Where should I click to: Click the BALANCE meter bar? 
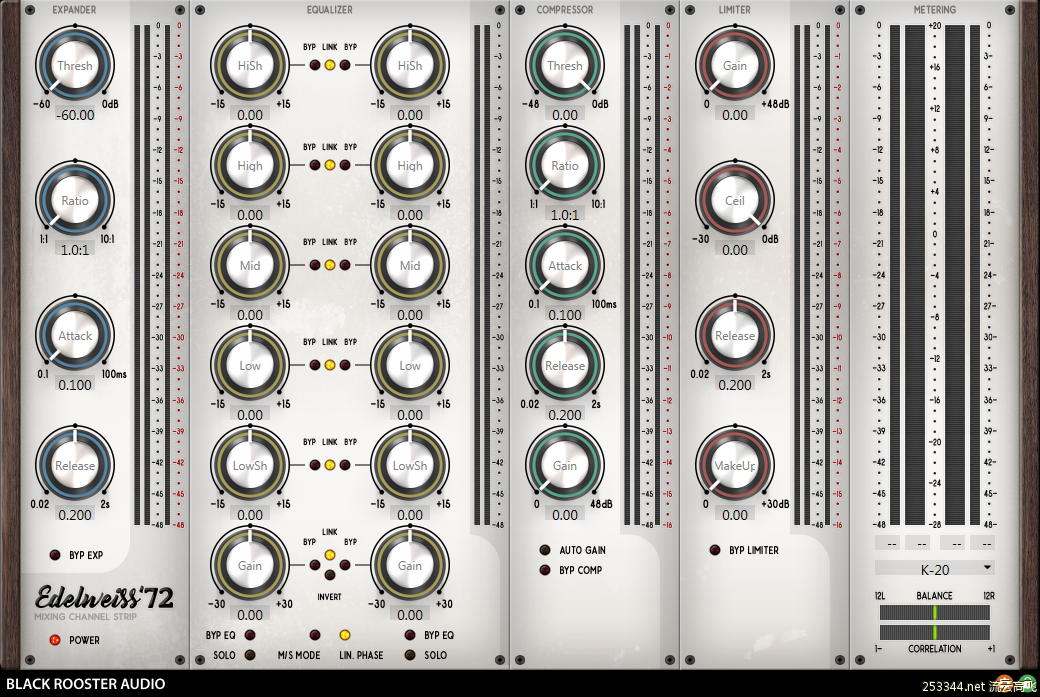(x=935, y=612)
